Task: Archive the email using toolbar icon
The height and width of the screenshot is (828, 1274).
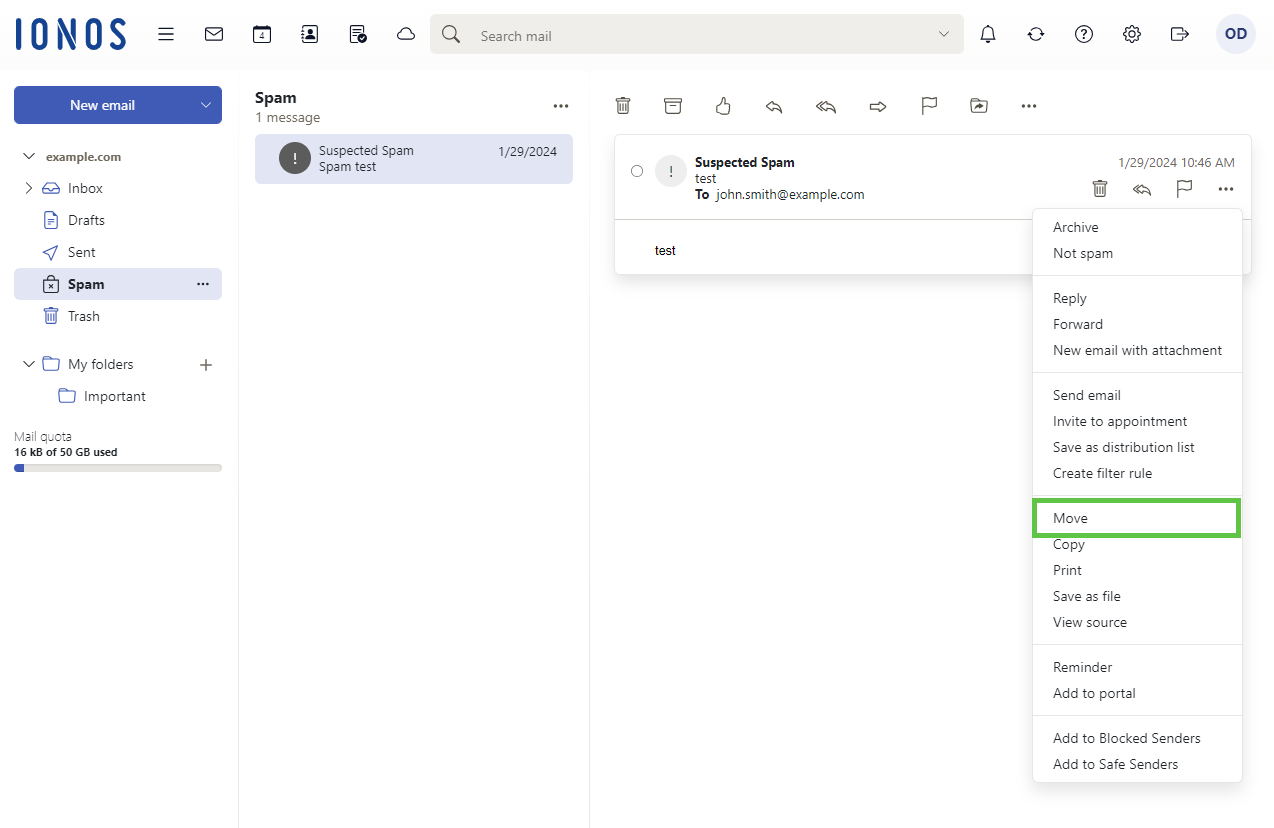Action: [x=673, y=106]
